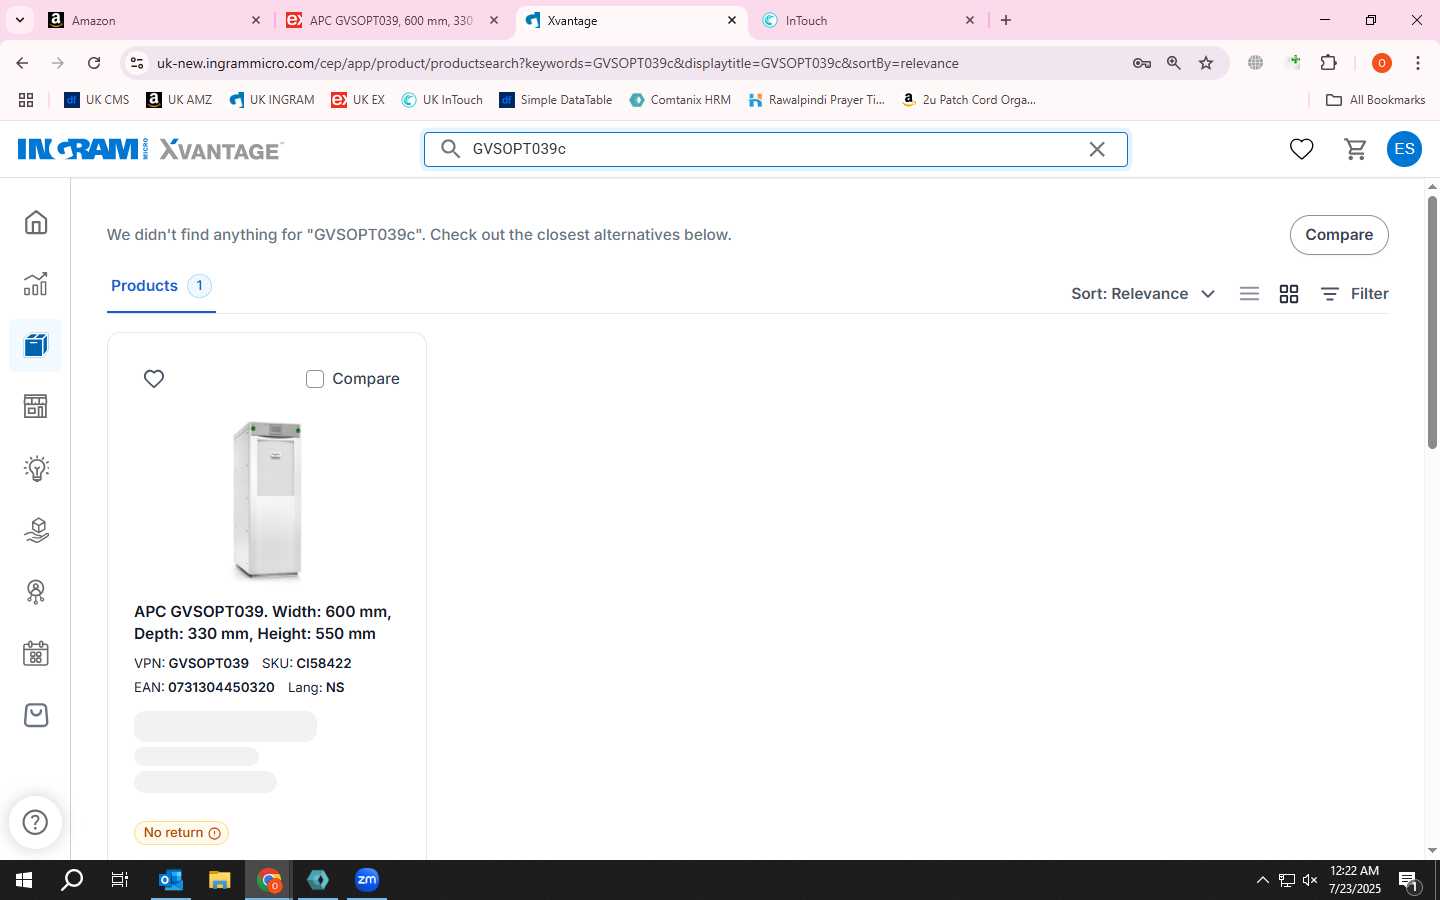Open Comtanix HRM bookmark
This screenshot has height=900, width=1440.
click(x=680, y=100)
